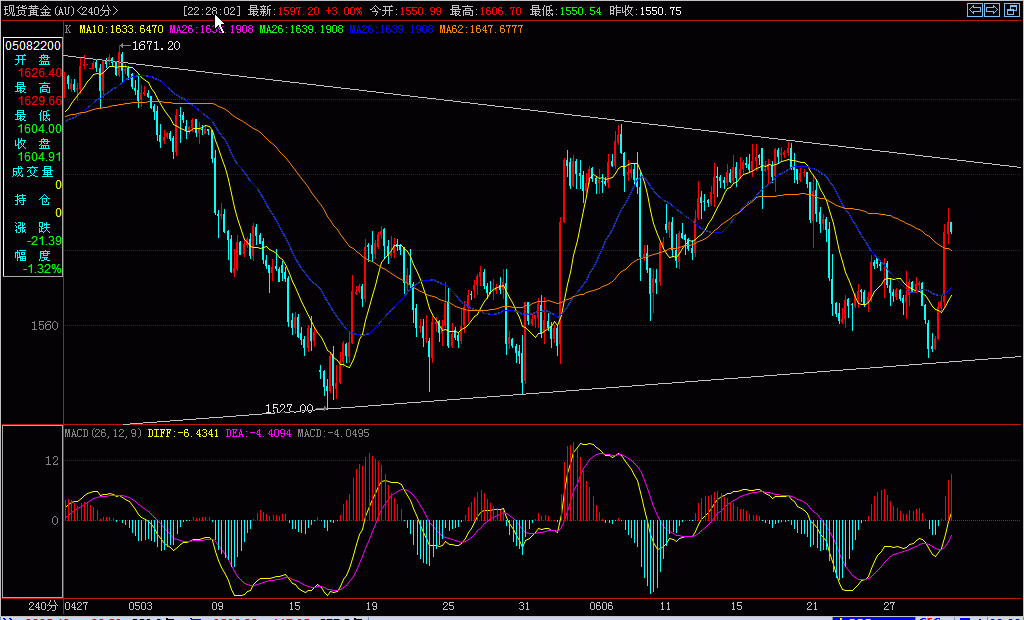Click the 11 date on time axis
This screenshot has height=620, width=1024.
pyautogui.click(x=665, y=605)
